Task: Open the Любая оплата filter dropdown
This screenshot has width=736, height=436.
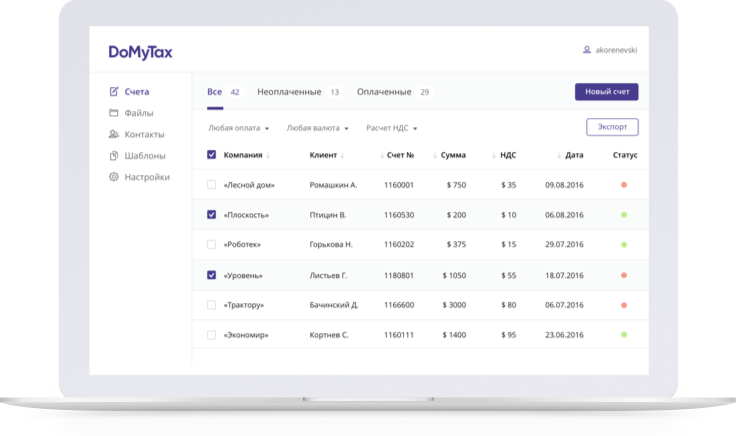Action: tap(238, 128)
